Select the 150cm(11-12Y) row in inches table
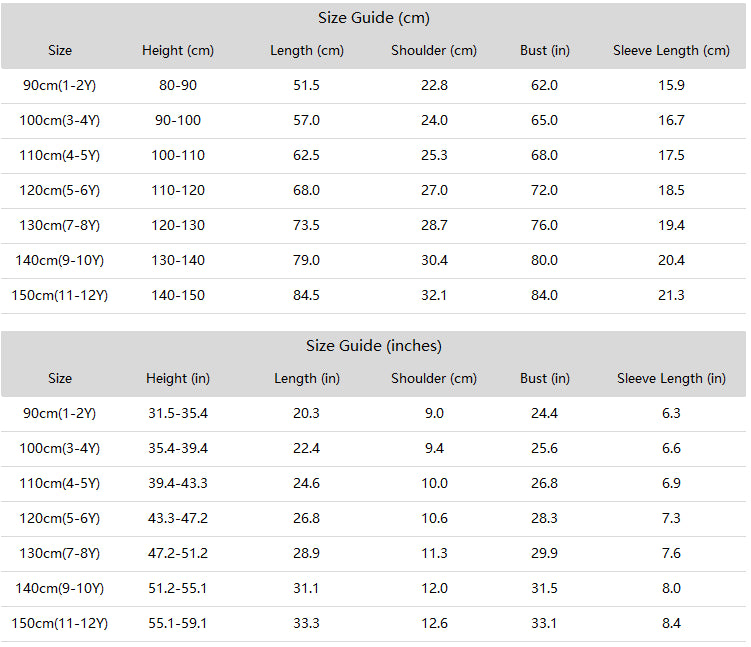Viewport: 751px width, 647px height. click(60, 623)
